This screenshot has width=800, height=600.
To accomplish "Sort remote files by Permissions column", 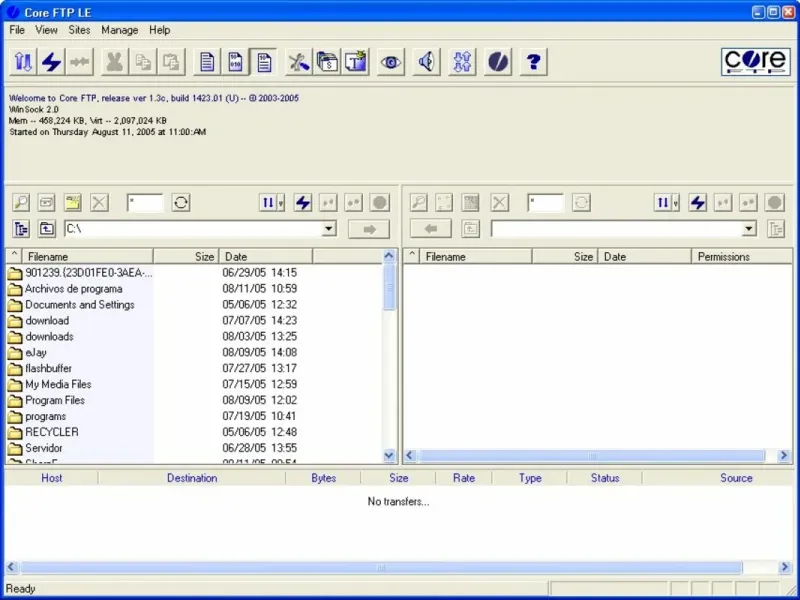I will (742, 257).
